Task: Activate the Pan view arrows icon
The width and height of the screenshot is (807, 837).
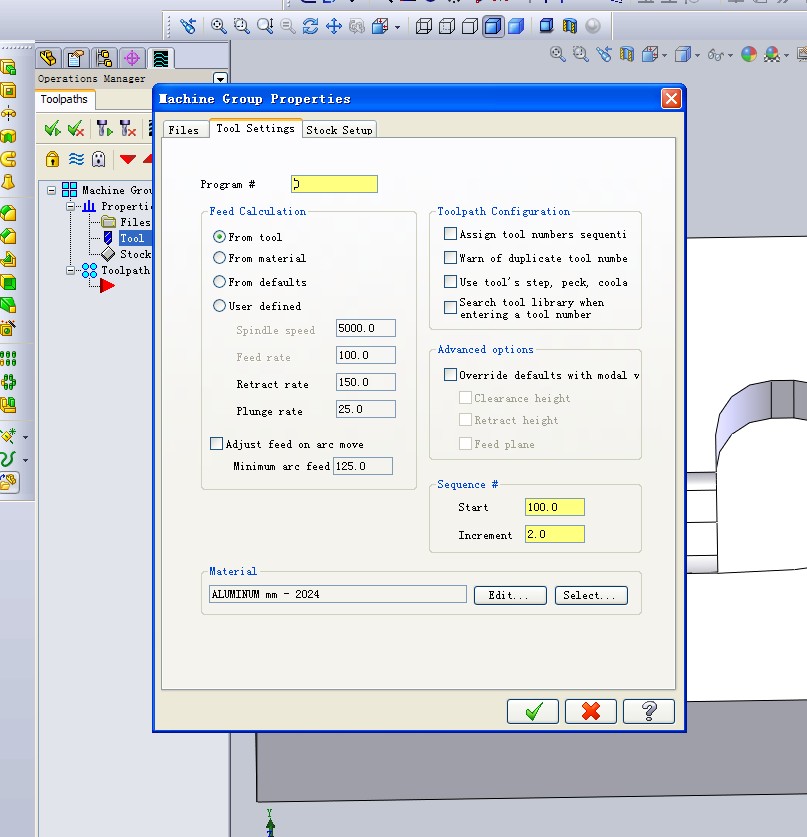Action: (x=334, y=27)
